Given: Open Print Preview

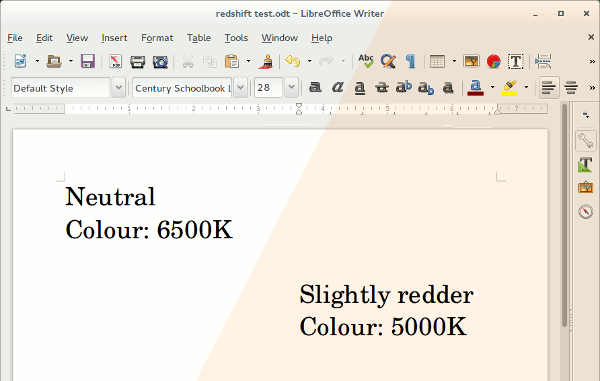Looking at the screenshot, I should [160, 61].
